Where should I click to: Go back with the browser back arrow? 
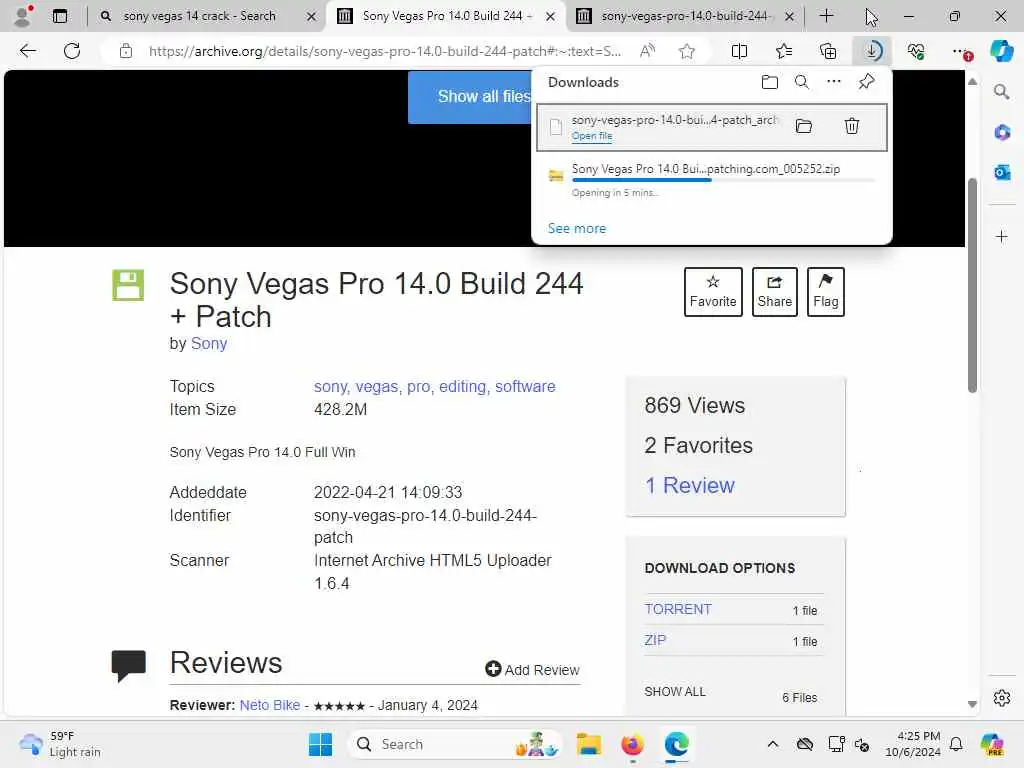(27, 51)
